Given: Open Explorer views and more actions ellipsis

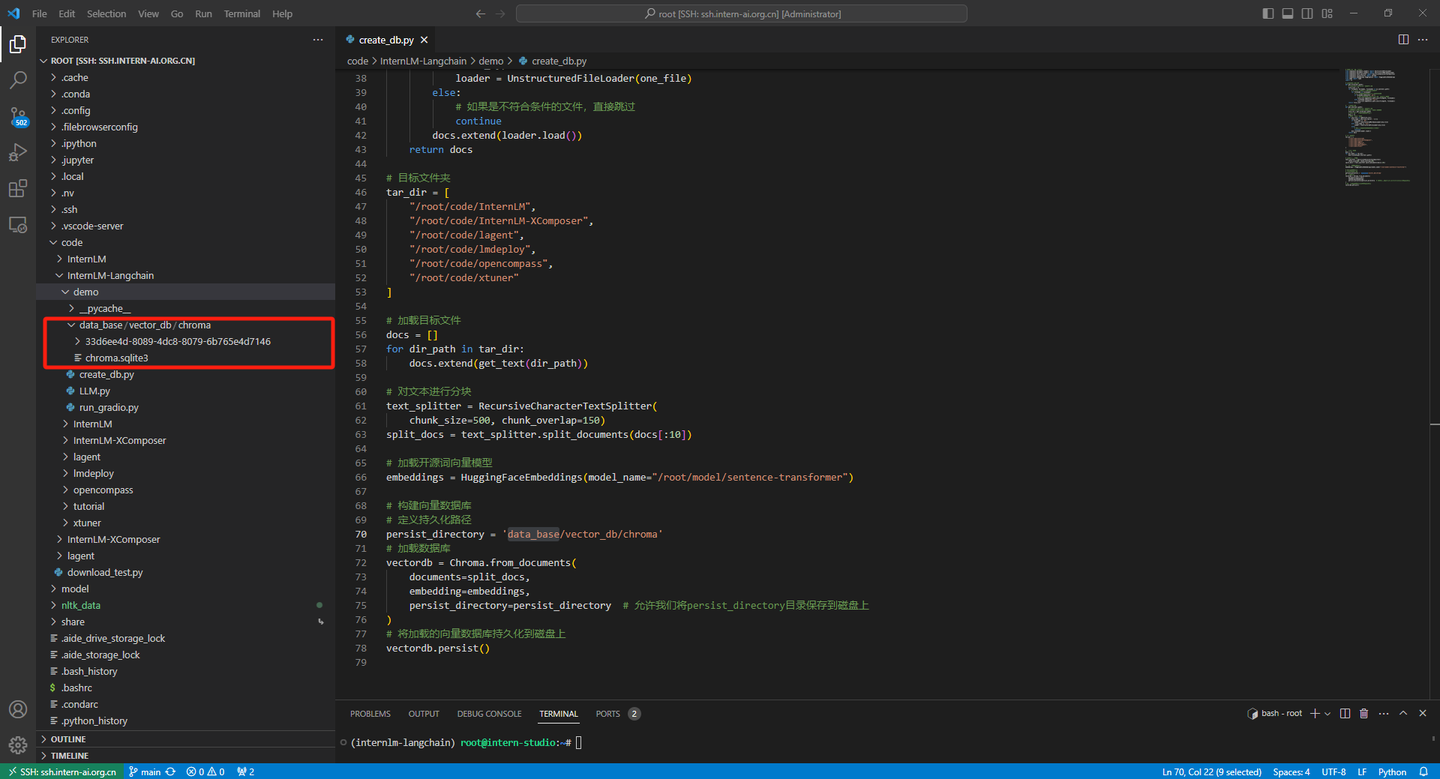Looking at the screenshot, I should (x=318, y=40).
